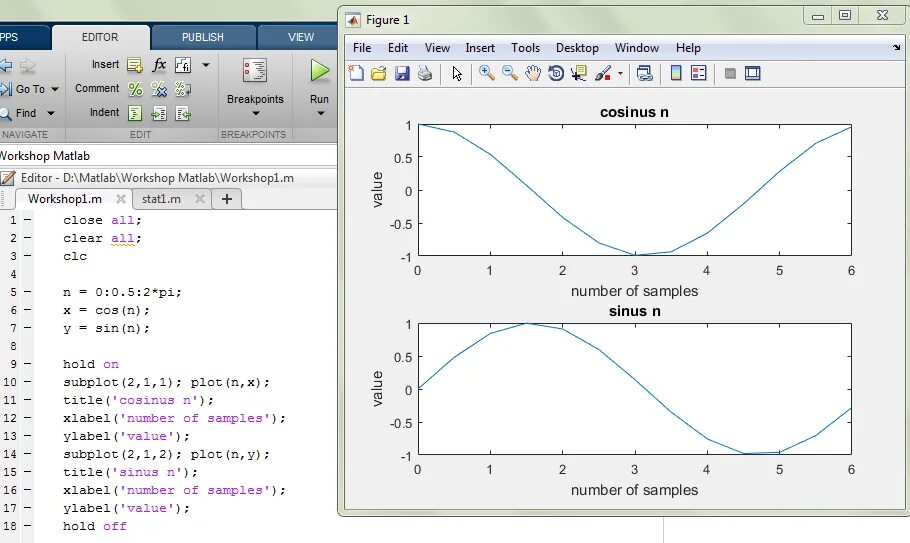Open the brush color dropdown arrow
This screenshot has height=543, width=910.
click(x=620, y=74)
